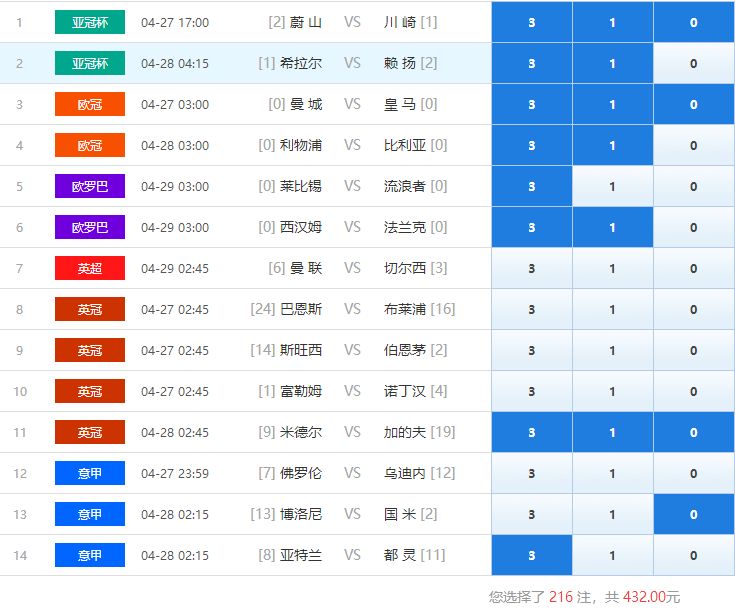Toggle the 3 (home win) option for 蔚山 vs 川崎
Image resolution: width=735 pixels, height=609 pixels.
pos(532,22)
